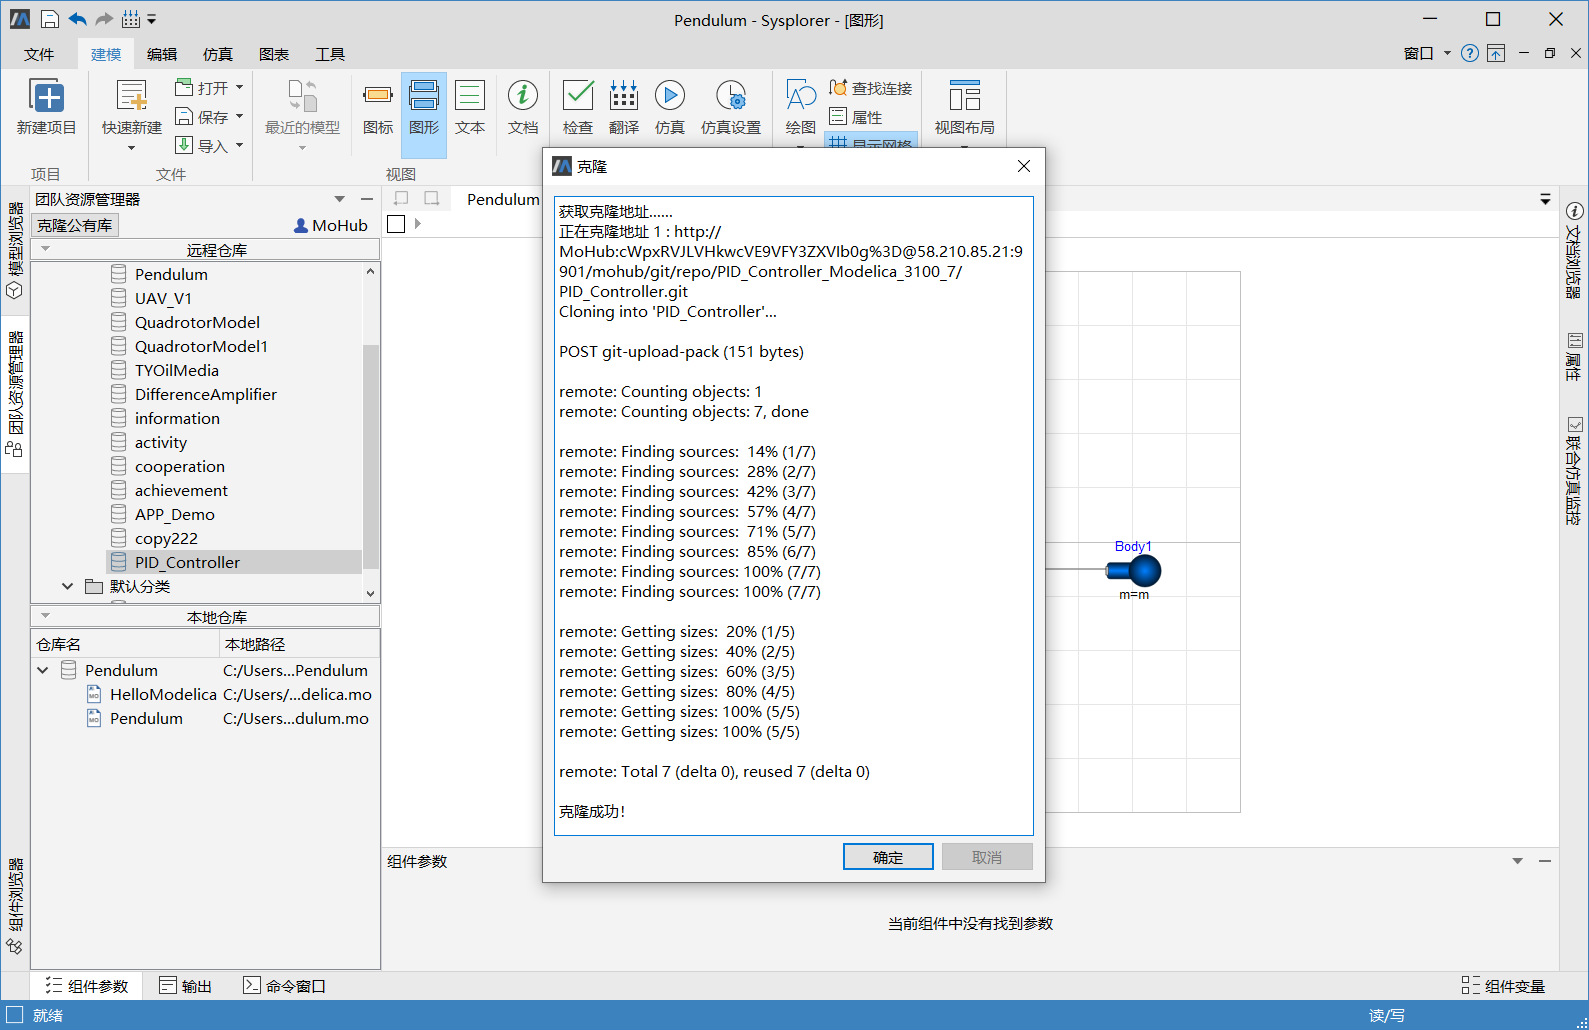Open Documentation view (文档)
The width and height of the screenshot is (1589, 1030).
tap(523, 96)
